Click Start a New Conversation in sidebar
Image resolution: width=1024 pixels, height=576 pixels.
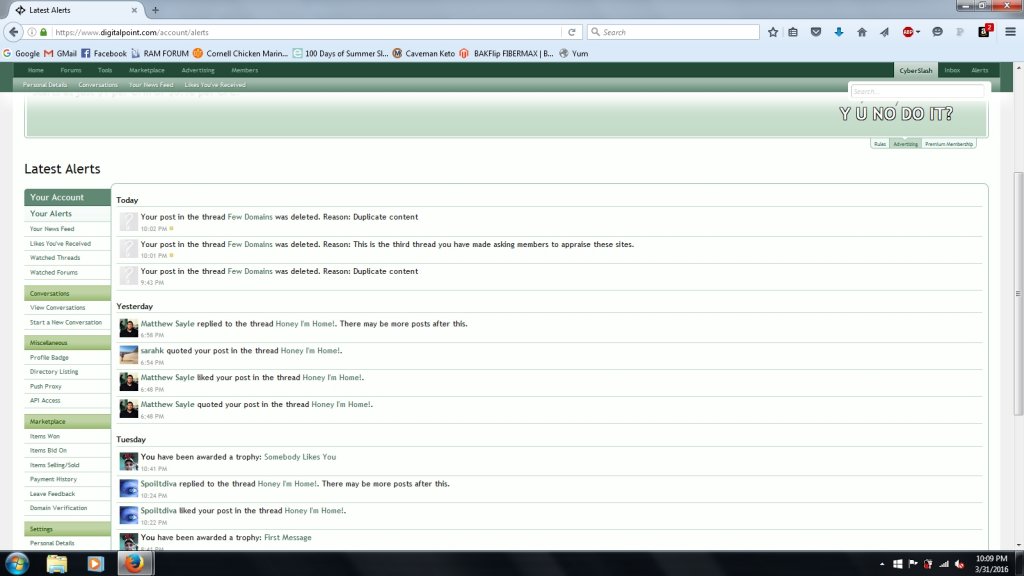click(x=67, y=323)
